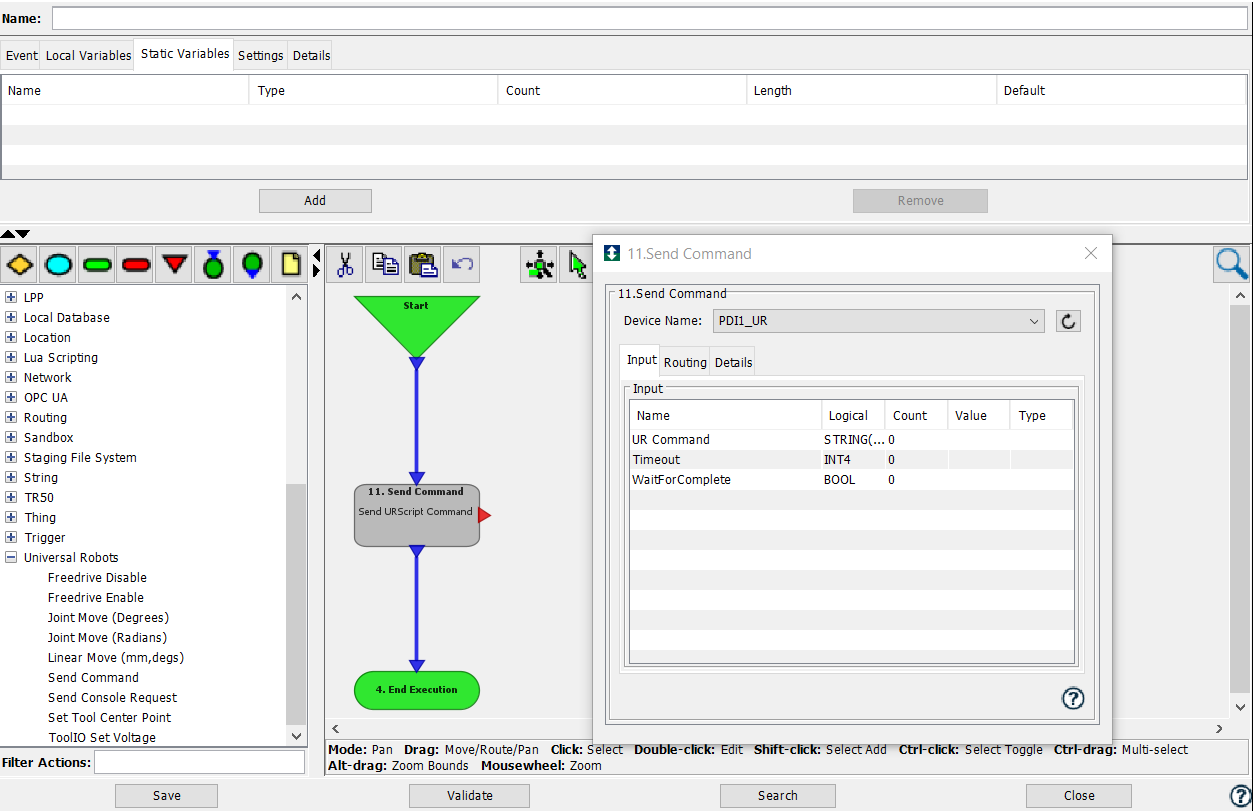Select the cyan ellipse node shape
The image size is (1253, 811).
(x=58, y=264)
